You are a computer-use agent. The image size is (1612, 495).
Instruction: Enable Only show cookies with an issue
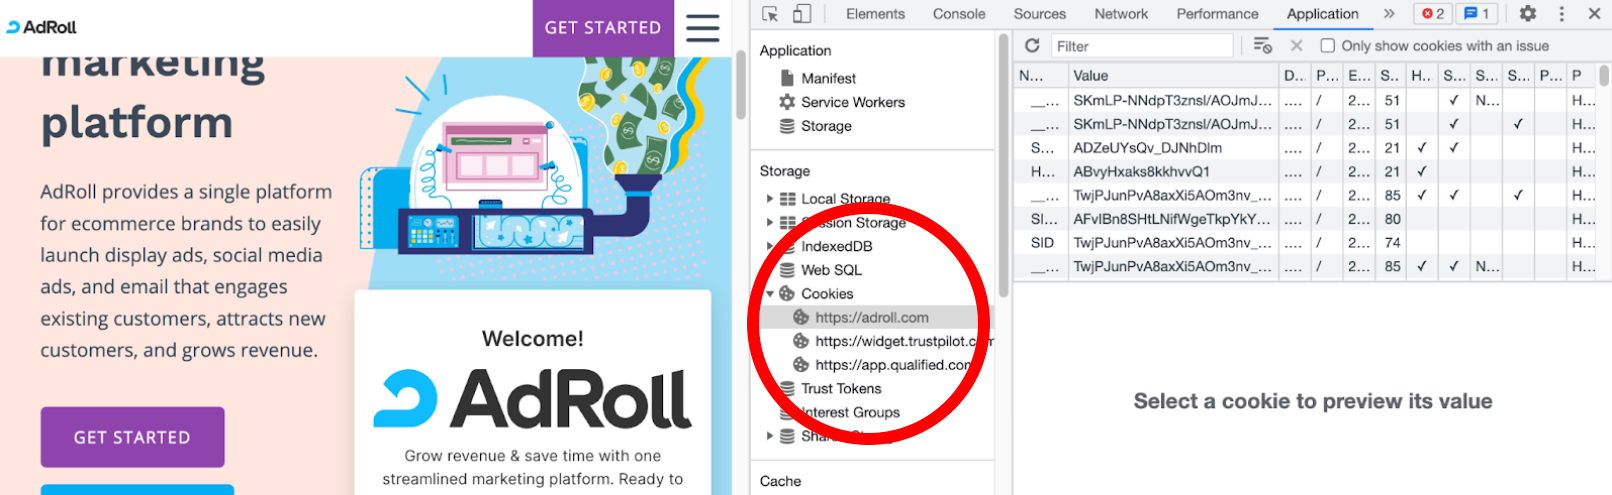click(x=1328, y=46)
